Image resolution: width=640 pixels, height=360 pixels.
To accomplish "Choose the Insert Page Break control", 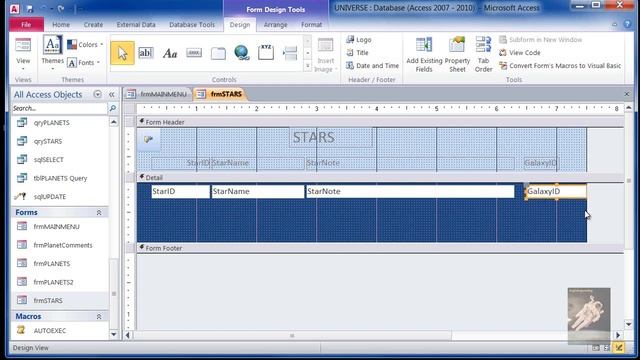I will [290, 53].
